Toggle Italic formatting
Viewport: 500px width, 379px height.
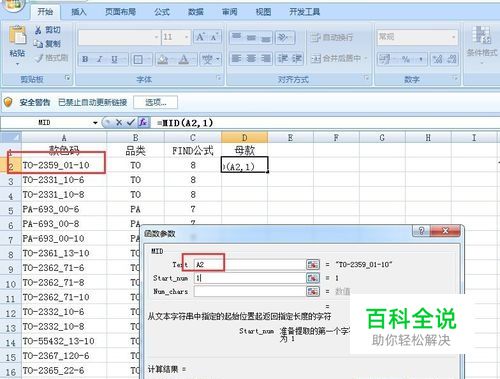click(99, 59)
